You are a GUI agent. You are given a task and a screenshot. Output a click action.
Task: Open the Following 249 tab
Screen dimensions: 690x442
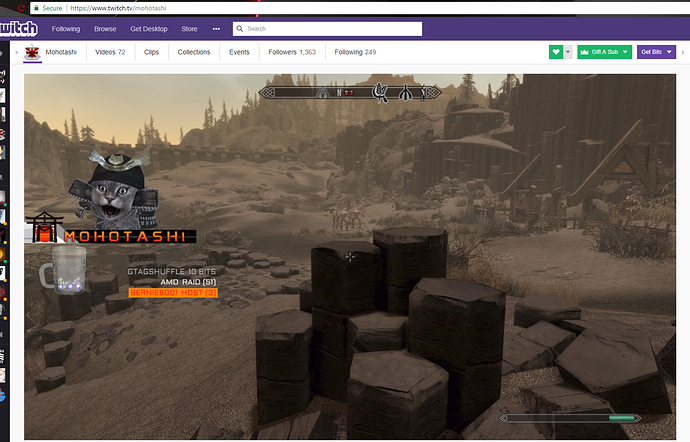(x=355, y=52)
